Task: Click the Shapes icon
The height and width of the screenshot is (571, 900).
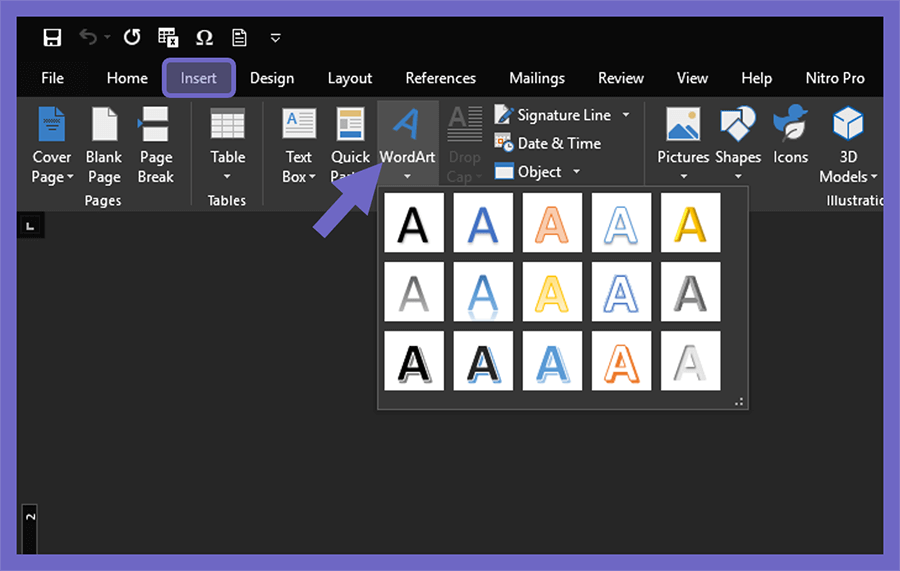Action: pos(738,124)
